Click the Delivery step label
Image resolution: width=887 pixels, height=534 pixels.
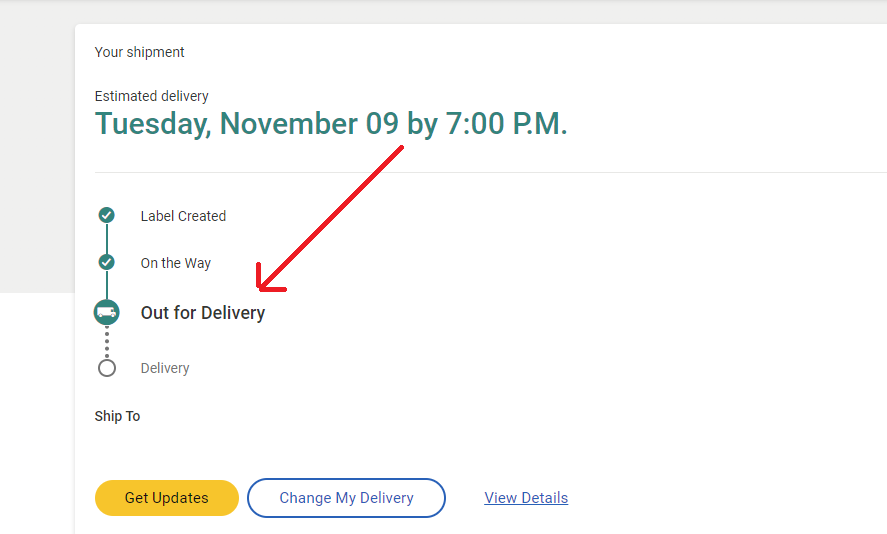point(165,368)
